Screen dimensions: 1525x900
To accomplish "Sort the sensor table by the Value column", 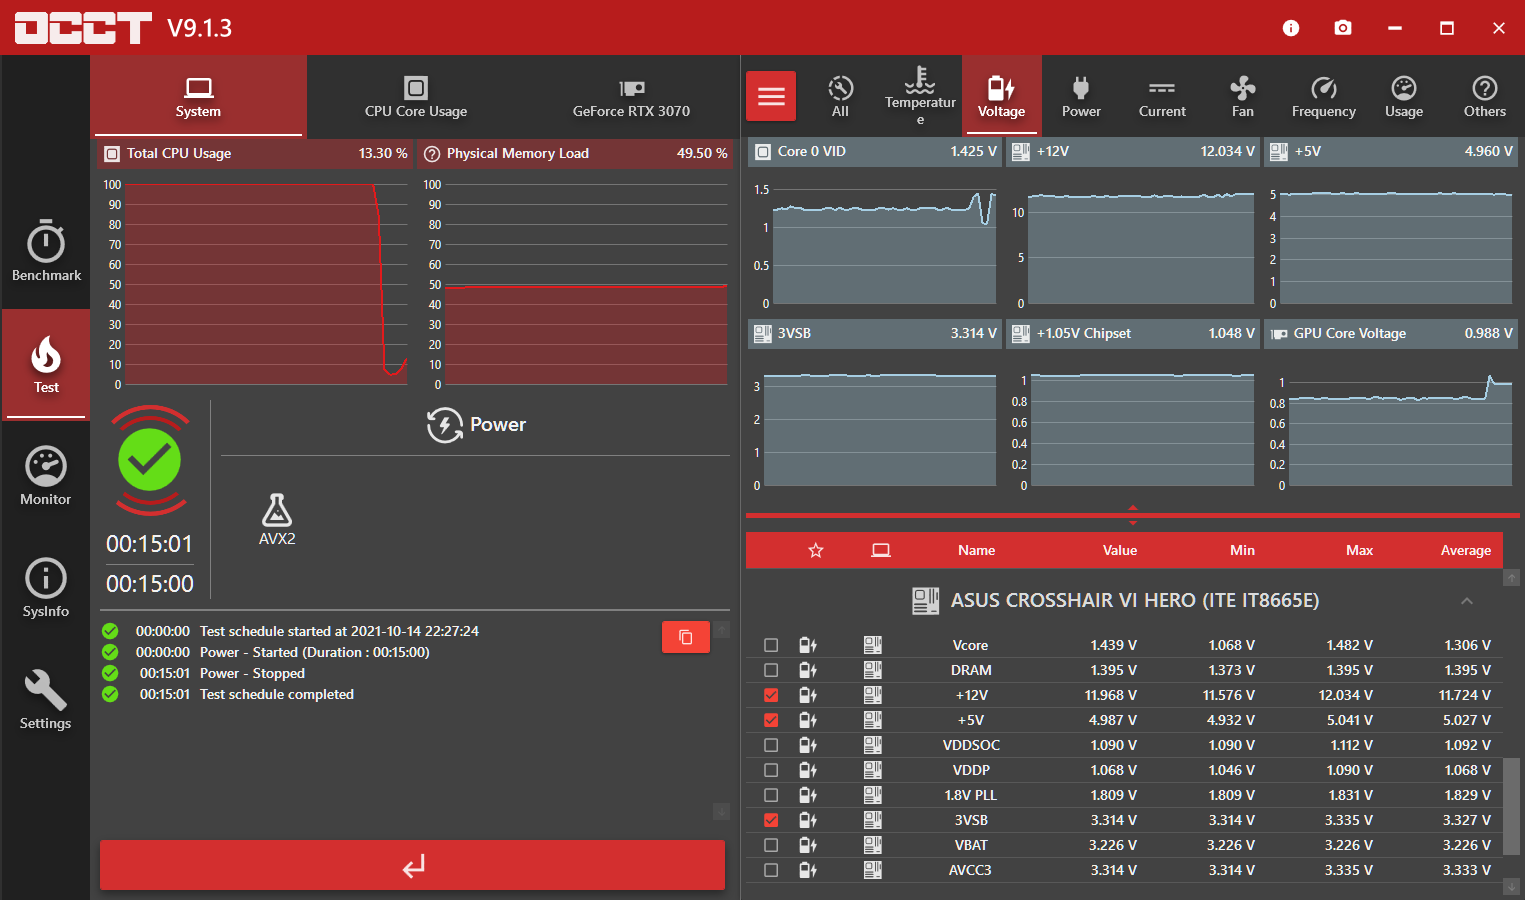I will pyautogui.click(x=1120, y=550).
